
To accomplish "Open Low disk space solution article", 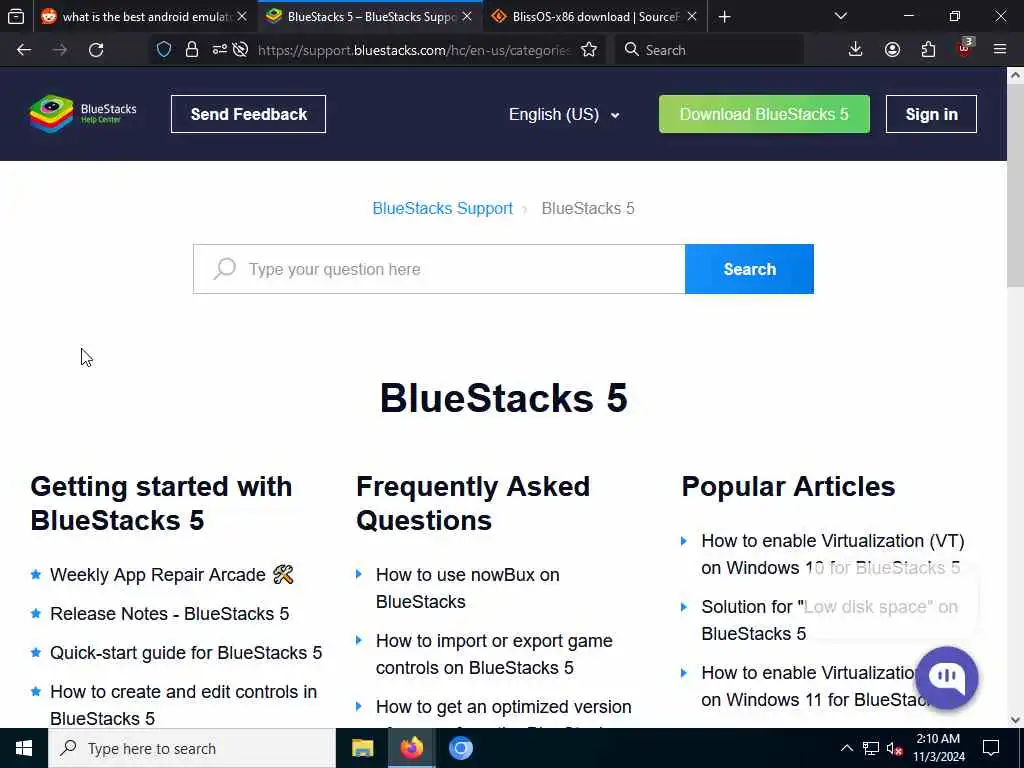I will pyautogui.click(x=829, y=620).
